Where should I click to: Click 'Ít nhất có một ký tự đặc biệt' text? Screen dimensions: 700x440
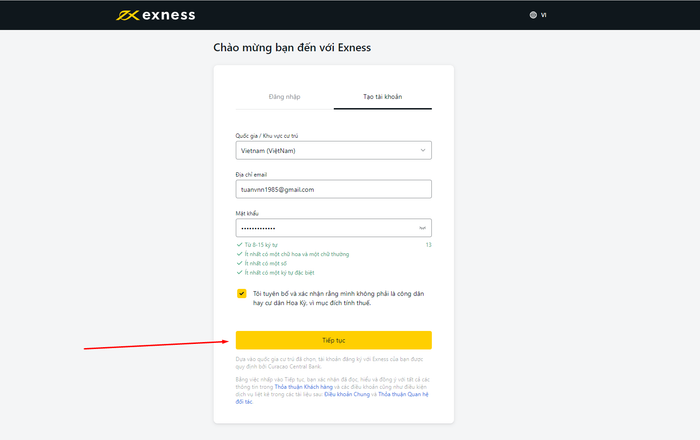[279, 273]
